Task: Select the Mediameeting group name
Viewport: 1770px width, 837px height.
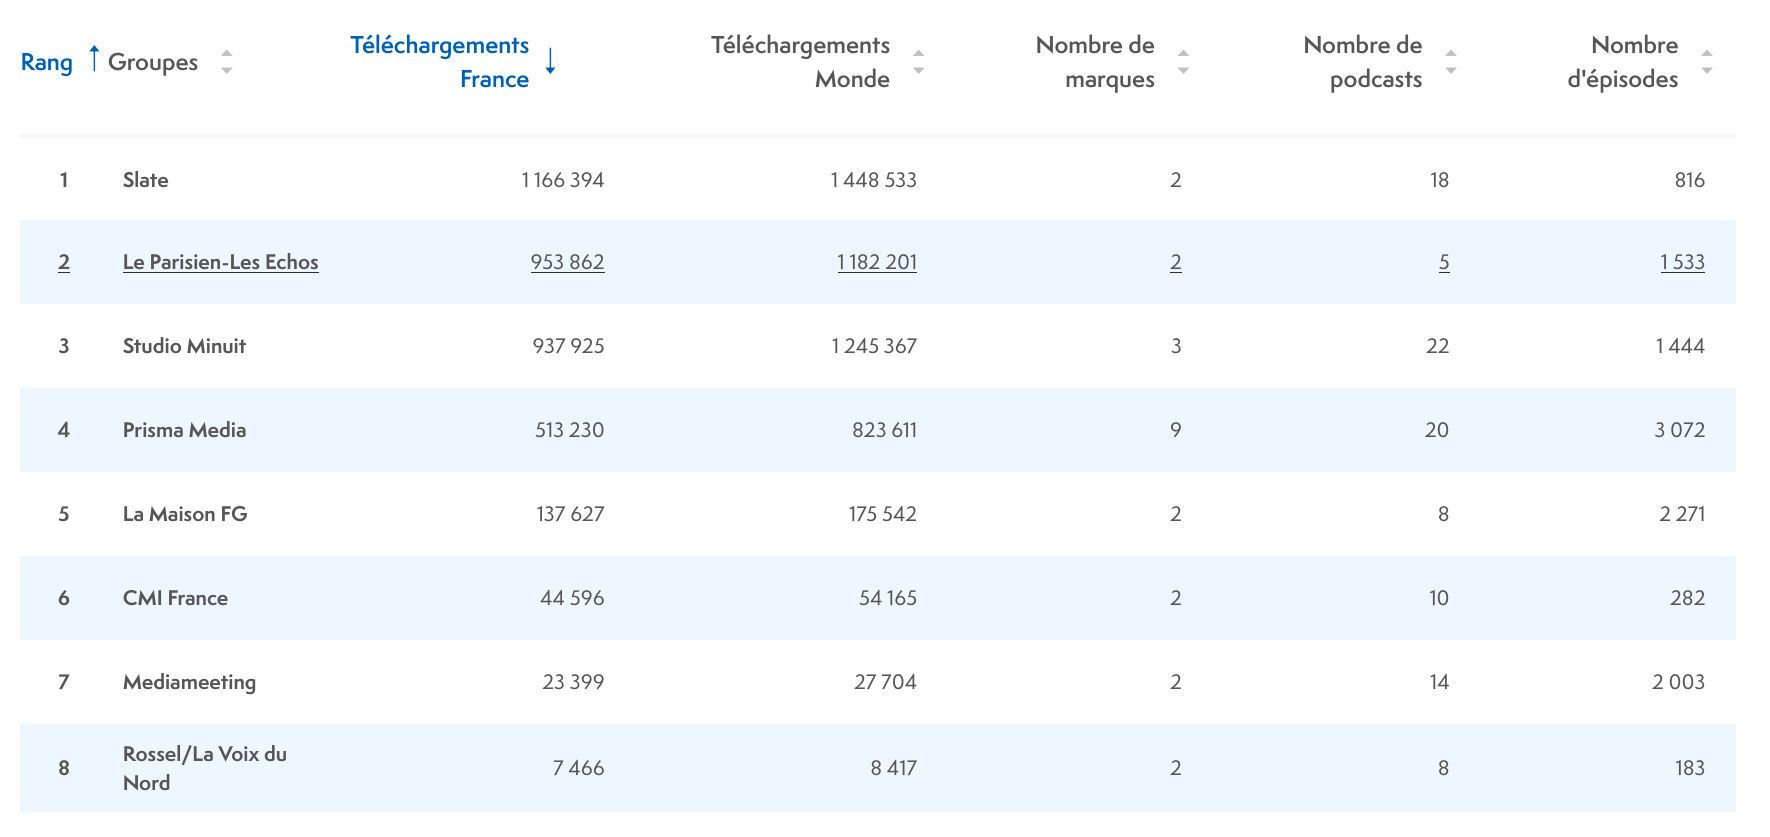Action: (x=189, y=682)
